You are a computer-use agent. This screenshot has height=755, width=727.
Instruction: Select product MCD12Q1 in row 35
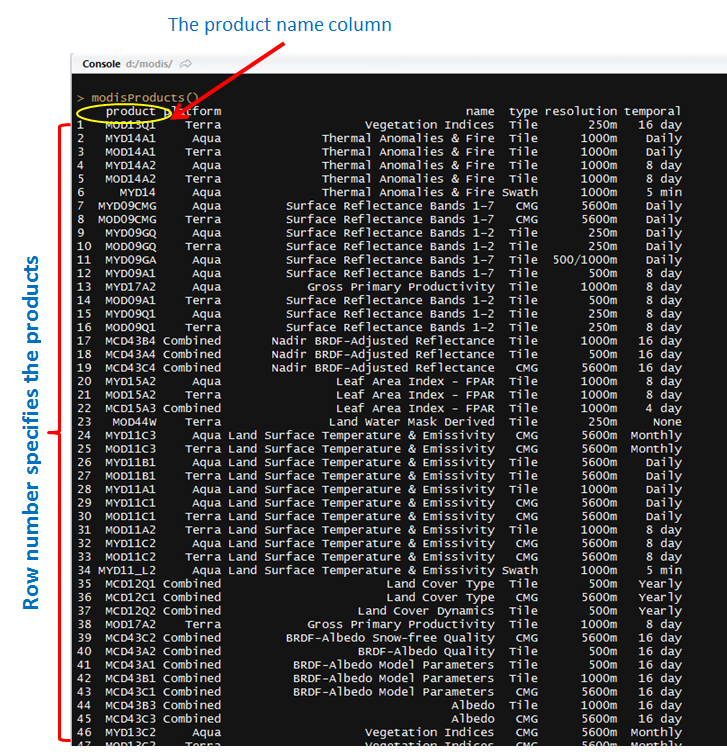tap(130, 584)
